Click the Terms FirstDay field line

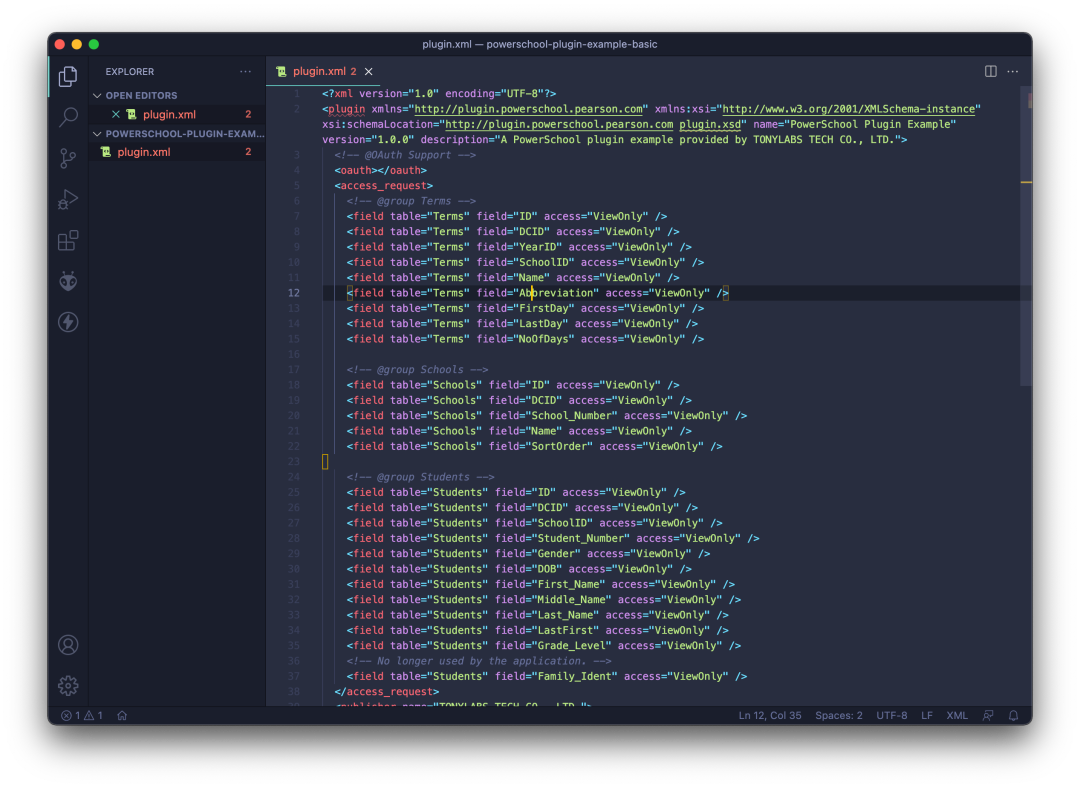click(525, 308)
